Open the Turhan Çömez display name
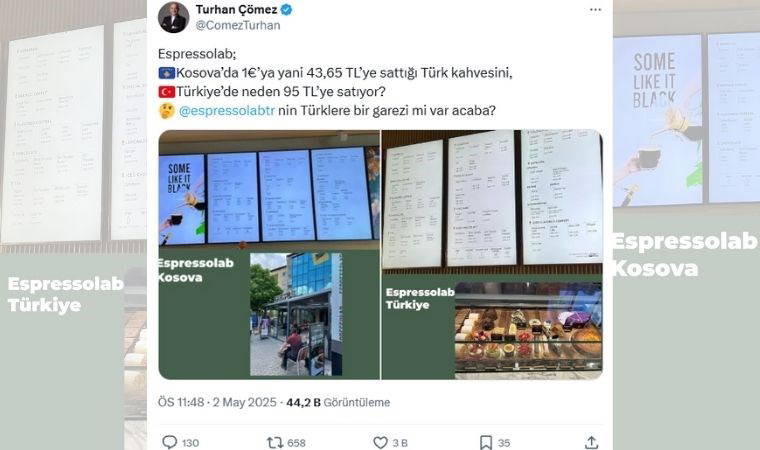760x450 pixels. point(237,9)
